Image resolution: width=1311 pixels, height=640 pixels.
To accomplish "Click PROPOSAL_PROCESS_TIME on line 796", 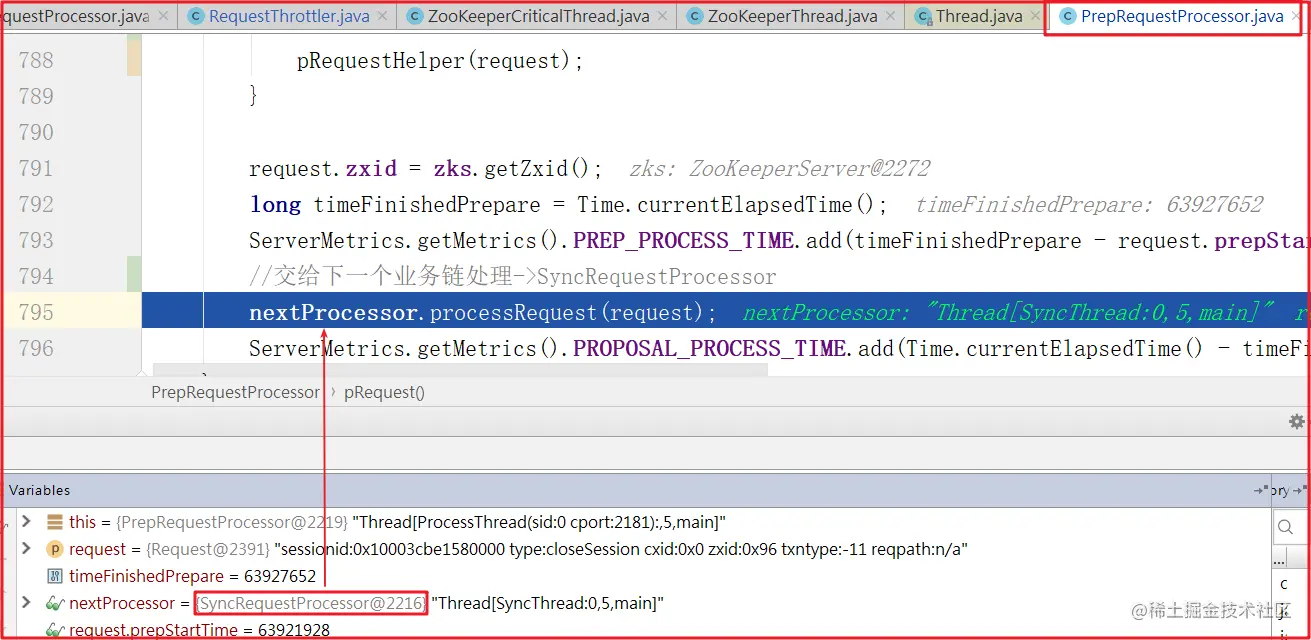I will coord(710,349).
